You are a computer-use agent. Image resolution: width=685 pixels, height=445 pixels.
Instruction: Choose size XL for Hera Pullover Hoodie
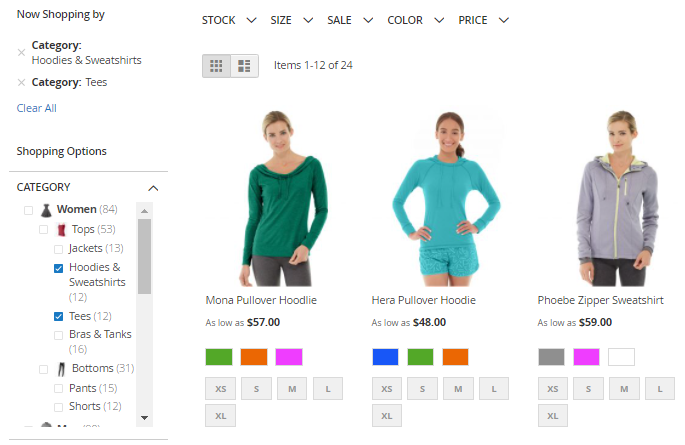387,416
